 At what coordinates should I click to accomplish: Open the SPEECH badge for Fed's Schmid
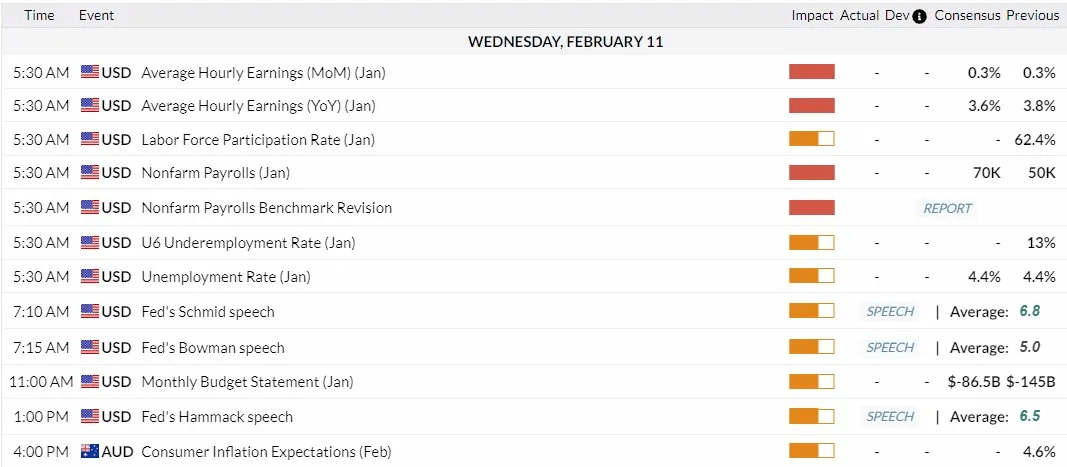coord(890,311)
